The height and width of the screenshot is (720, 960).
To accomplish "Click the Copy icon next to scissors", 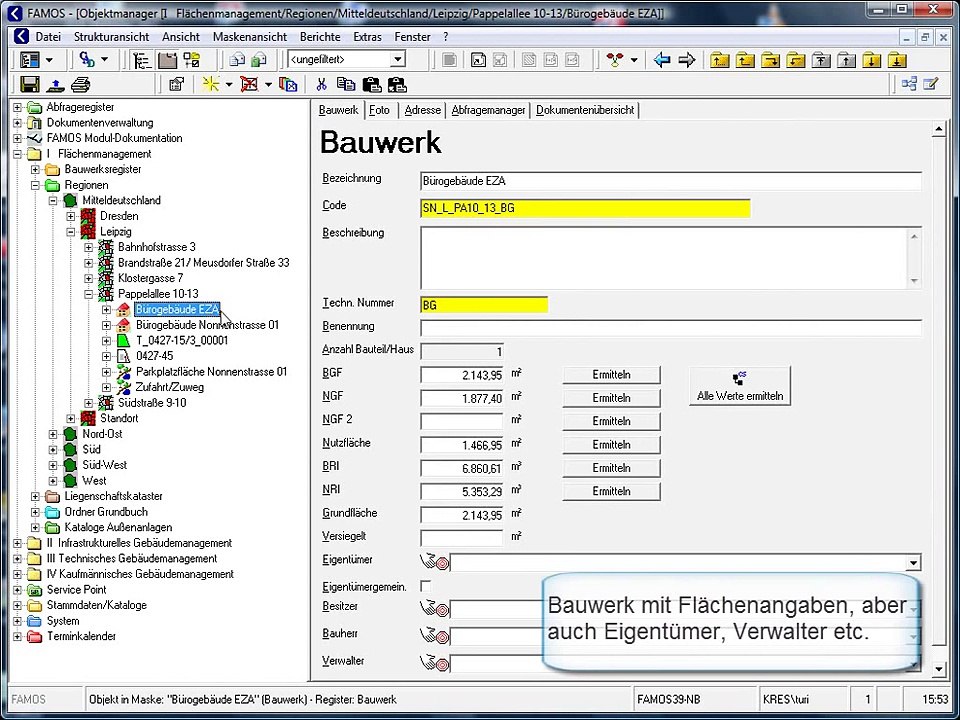I will point(346,85).
